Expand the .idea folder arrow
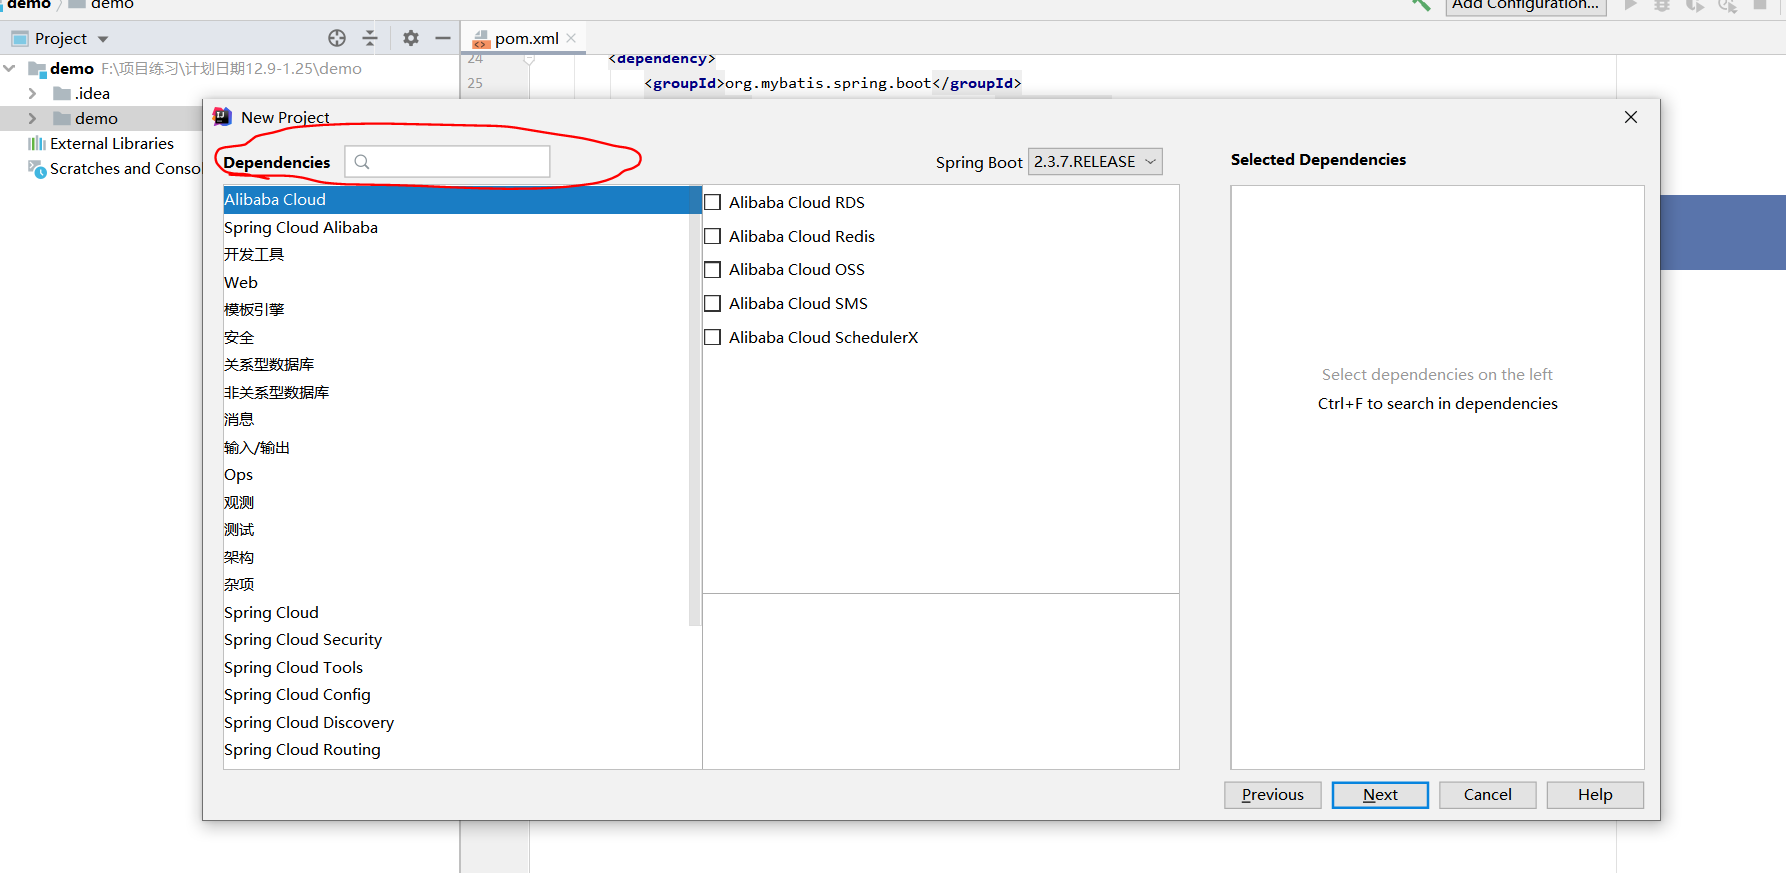Viewport: 1786px width, 873px height. pyautogui.click(x=32, y=93)
